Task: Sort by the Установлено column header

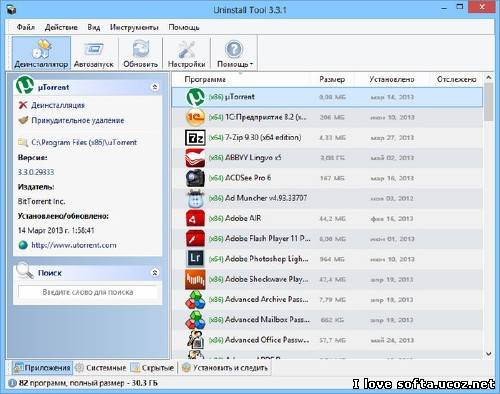Action: tap(392, 79)
